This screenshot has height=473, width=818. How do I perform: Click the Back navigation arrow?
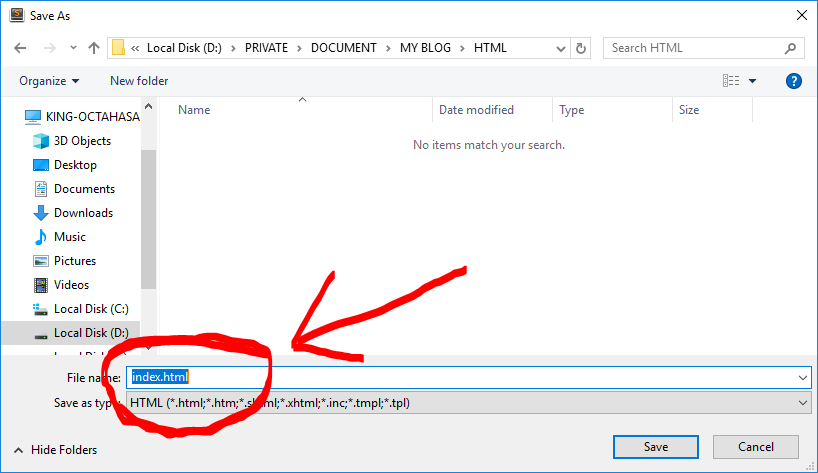click(20, 48)
